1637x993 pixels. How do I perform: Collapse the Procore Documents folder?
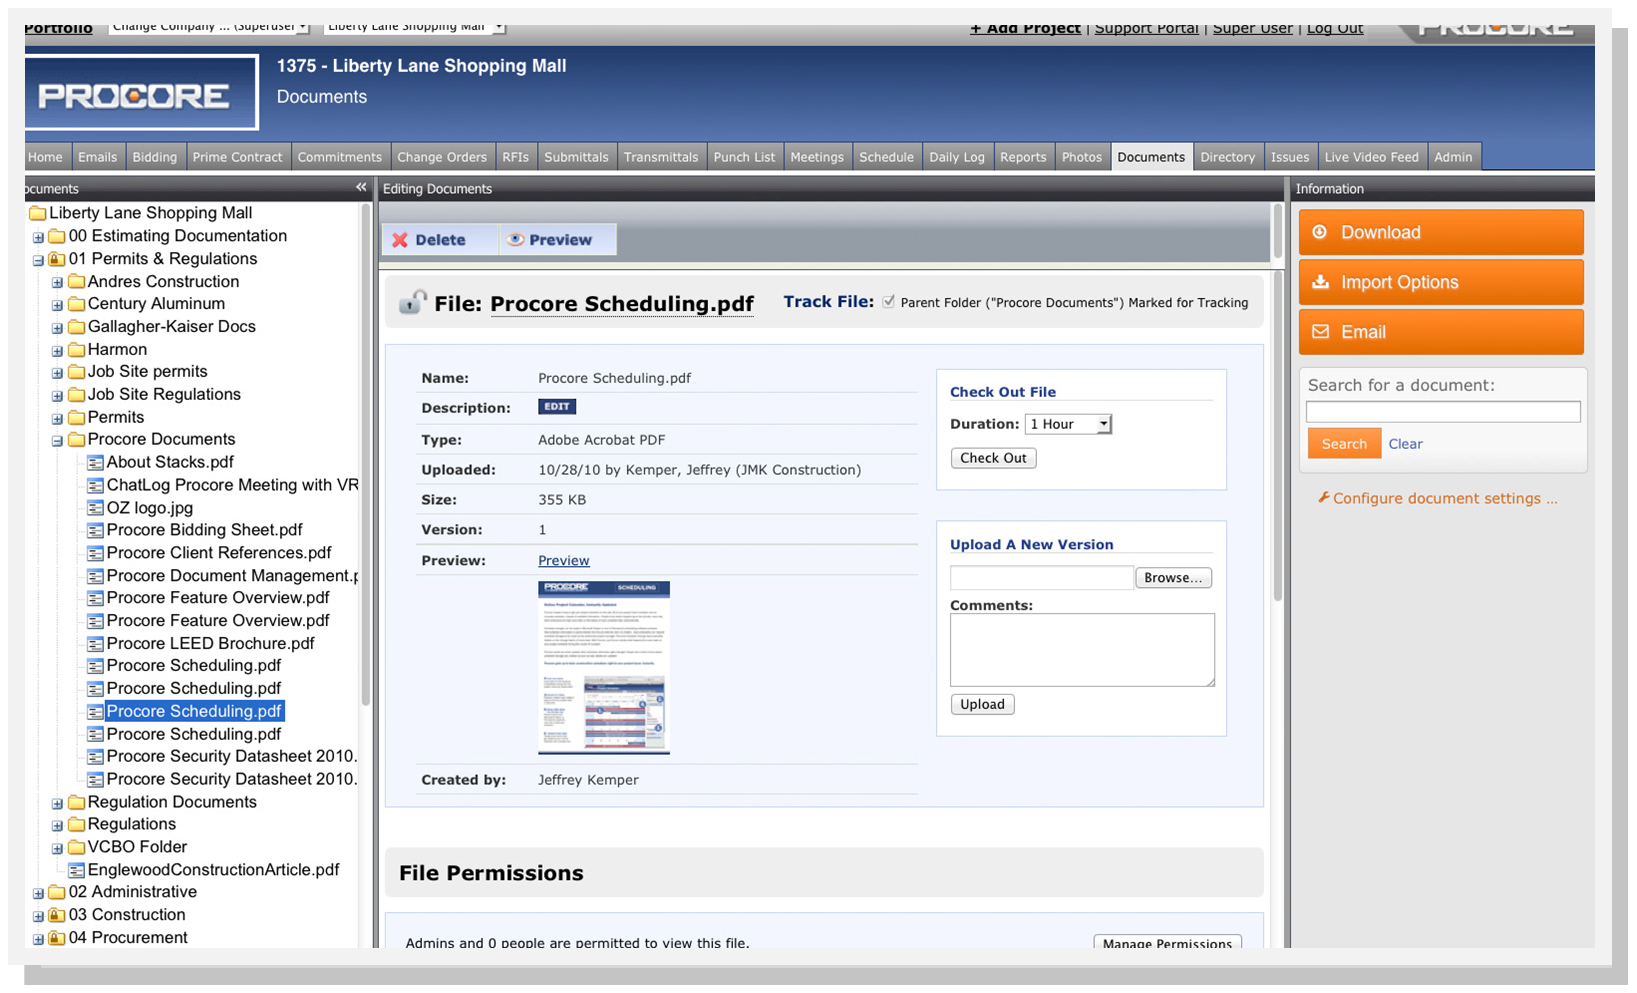pyautogui.click(x=57, y=440)
